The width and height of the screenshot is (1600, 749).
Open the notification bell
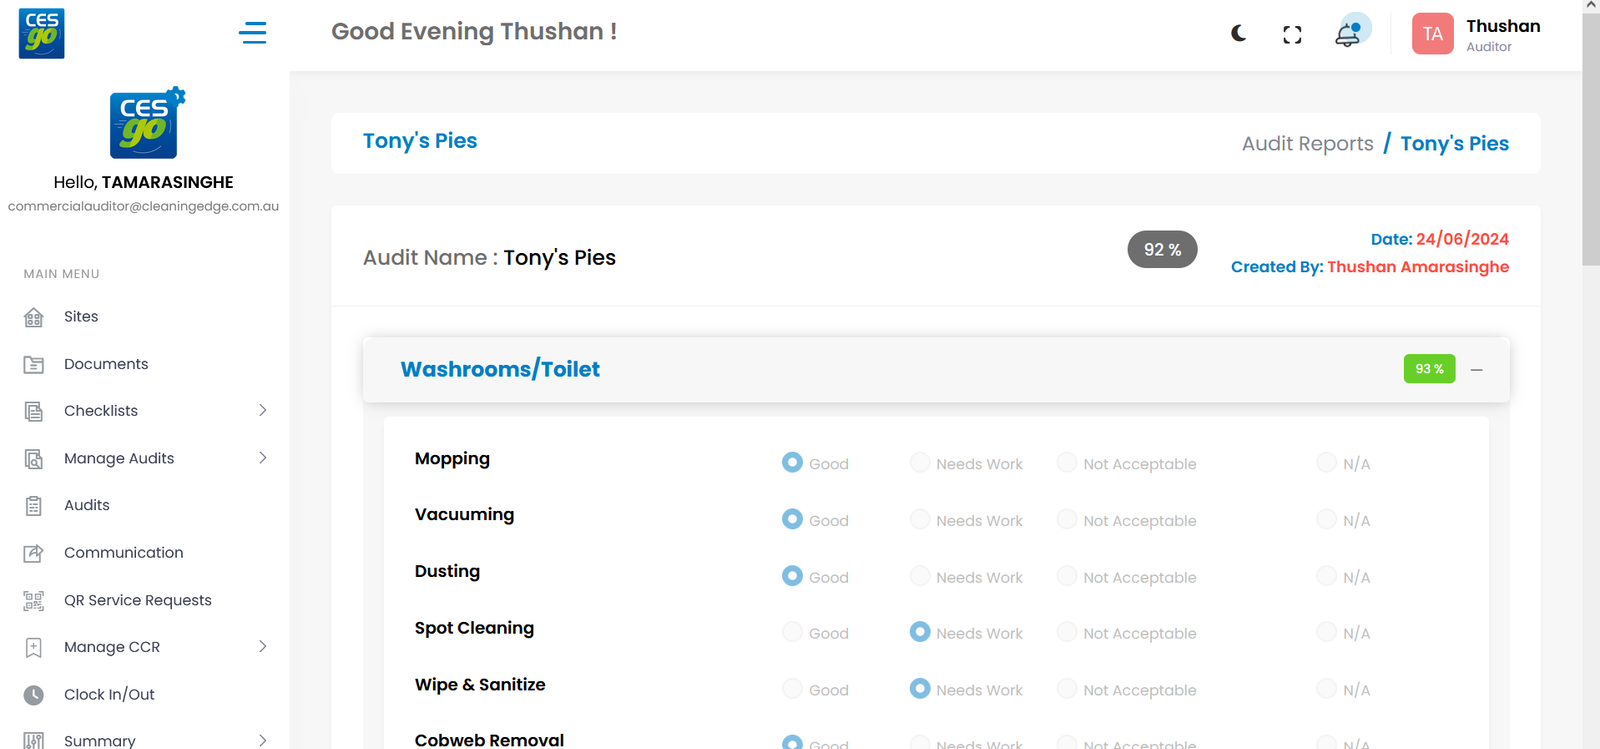(1348, 35)
